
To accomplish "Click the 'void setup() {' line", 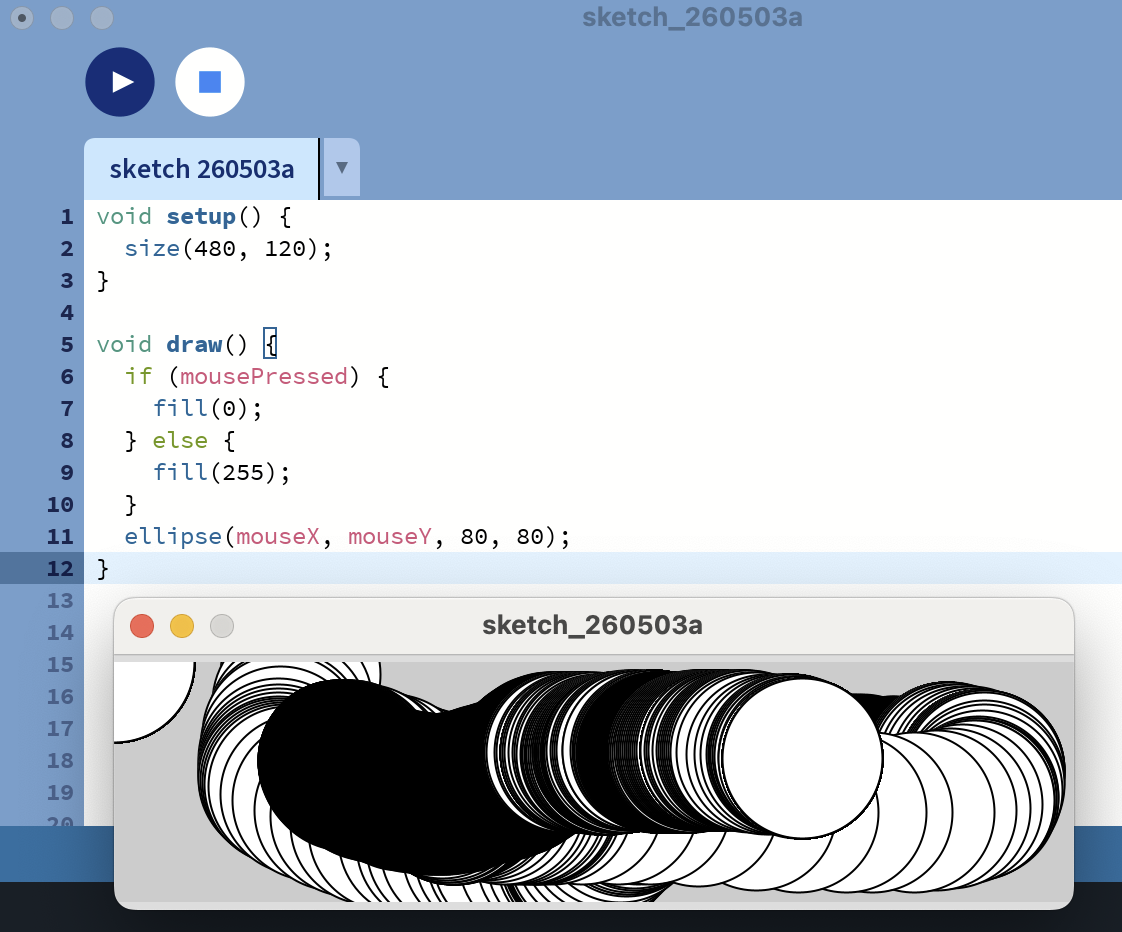I will point(194,216).
